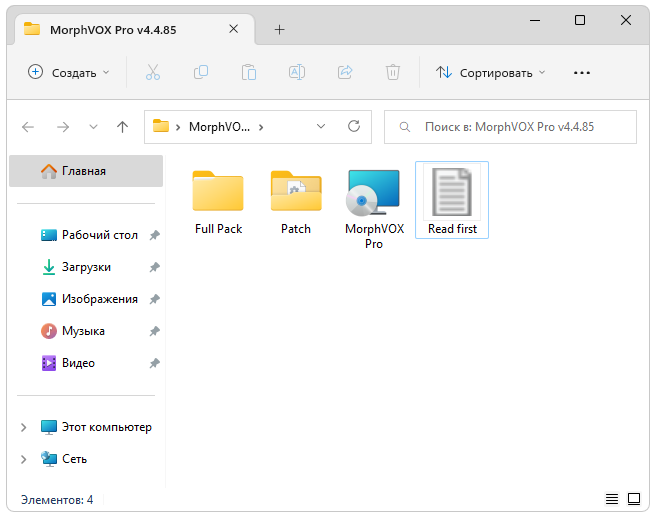Click the search box Поиск в: MorphVOX Pro
Image resolution: width=656 pixels, height=517 pixels.
pyautogui.click(x=510, y=127)
